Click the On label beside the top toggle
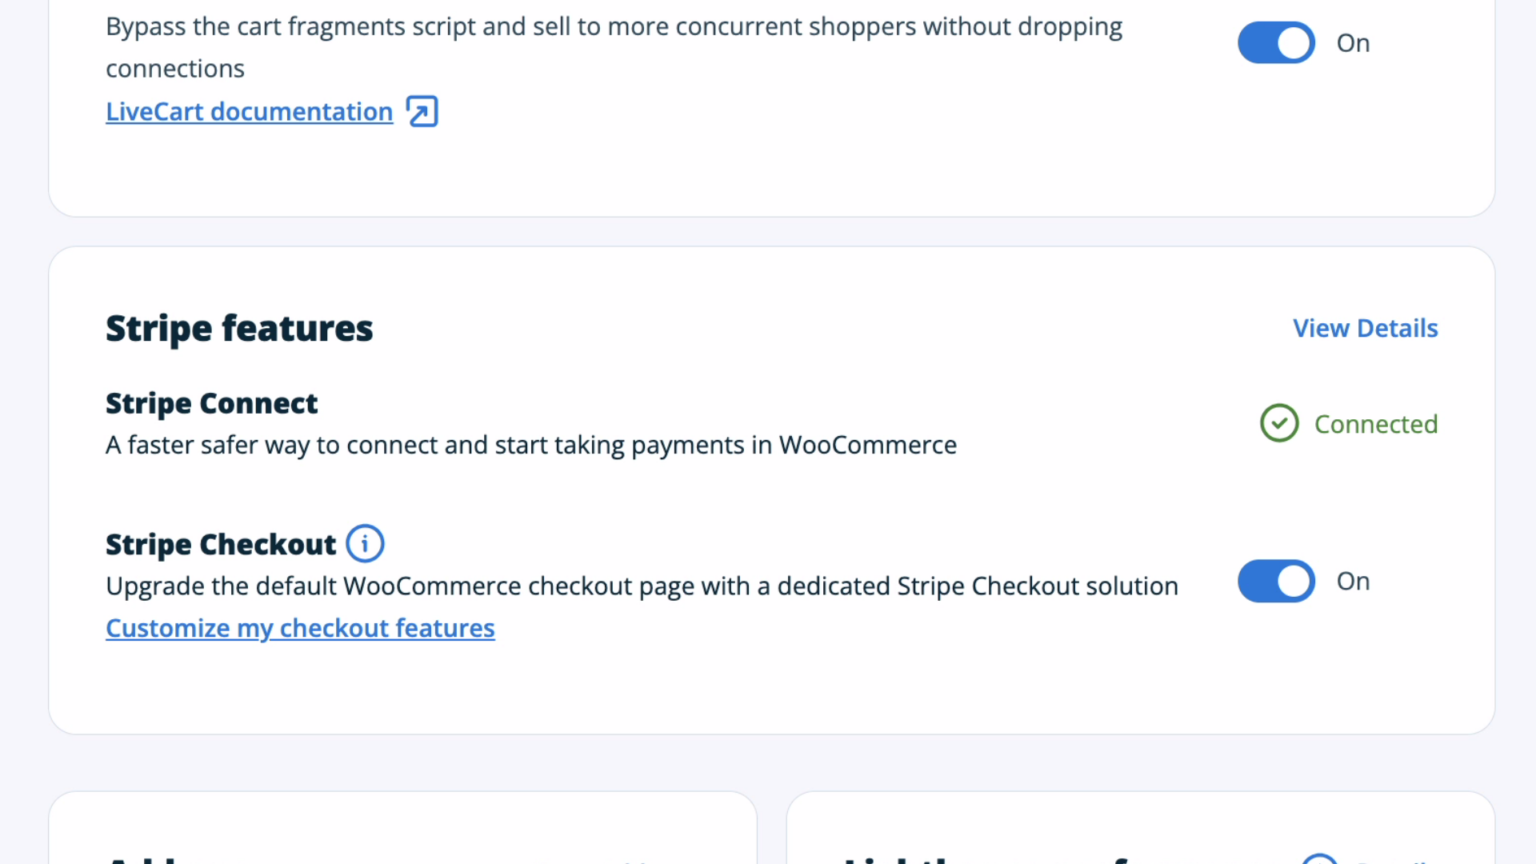 click(1353, 43)
